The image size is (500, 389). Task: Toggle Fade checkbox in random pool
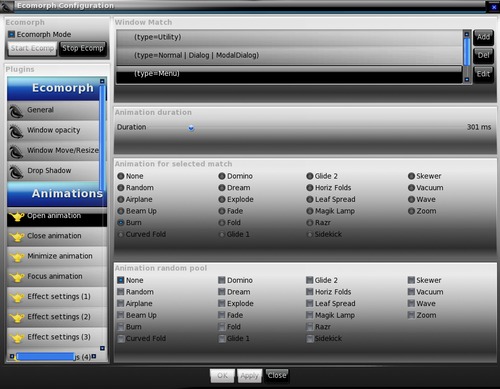coord(222,315)
